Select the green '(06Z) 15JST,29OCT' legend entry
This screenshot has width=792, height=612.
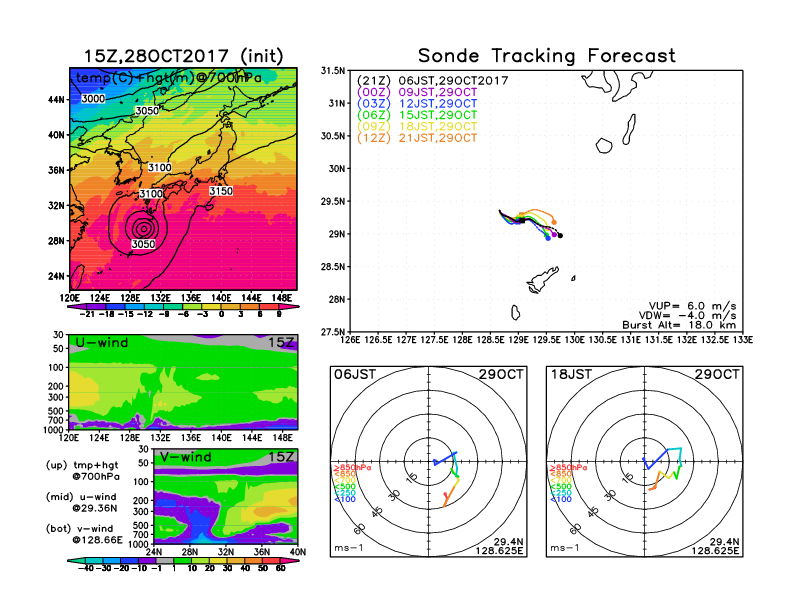(417, 115)
